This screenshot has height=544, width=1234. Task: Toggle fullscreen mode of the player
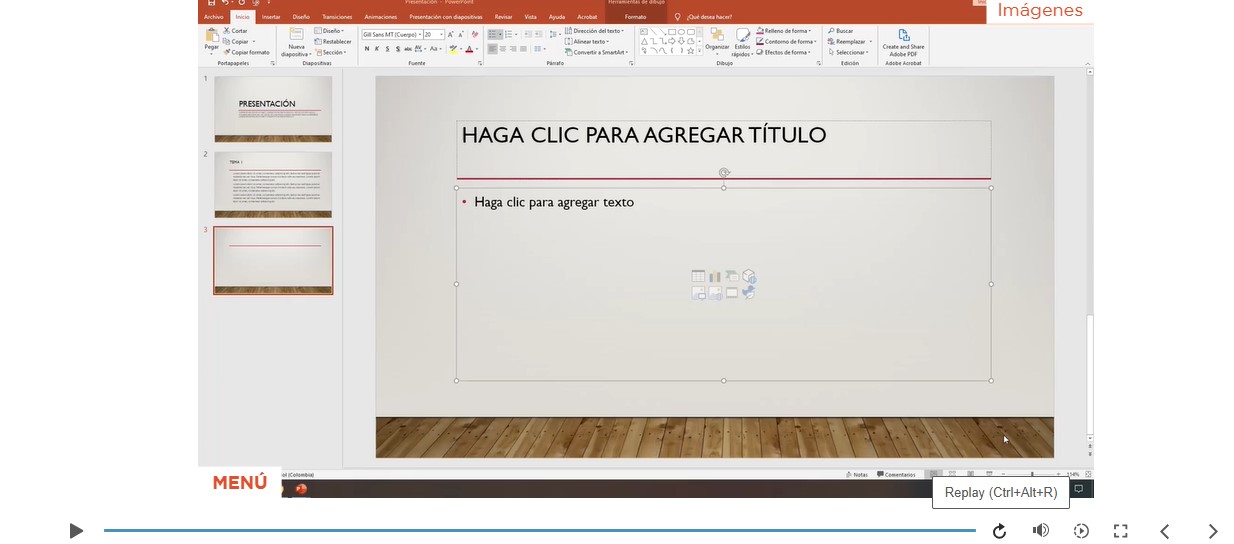coord(1121,531)
